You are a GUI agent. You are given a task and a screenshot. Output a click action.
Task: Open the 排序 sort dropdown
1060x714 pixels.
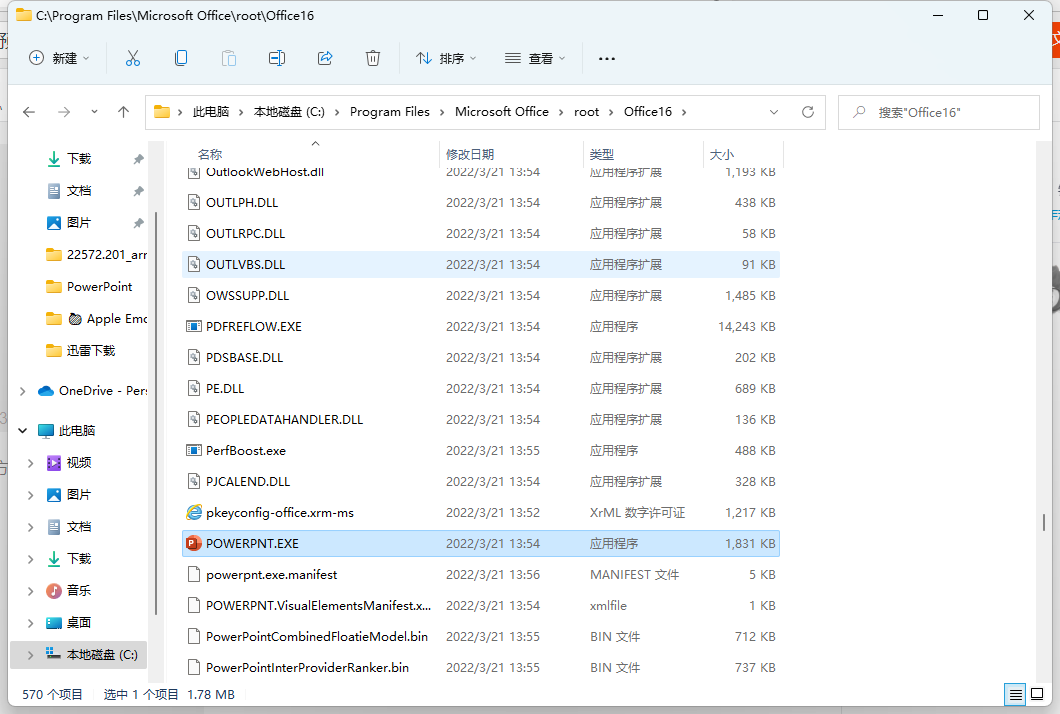(446, 58)
